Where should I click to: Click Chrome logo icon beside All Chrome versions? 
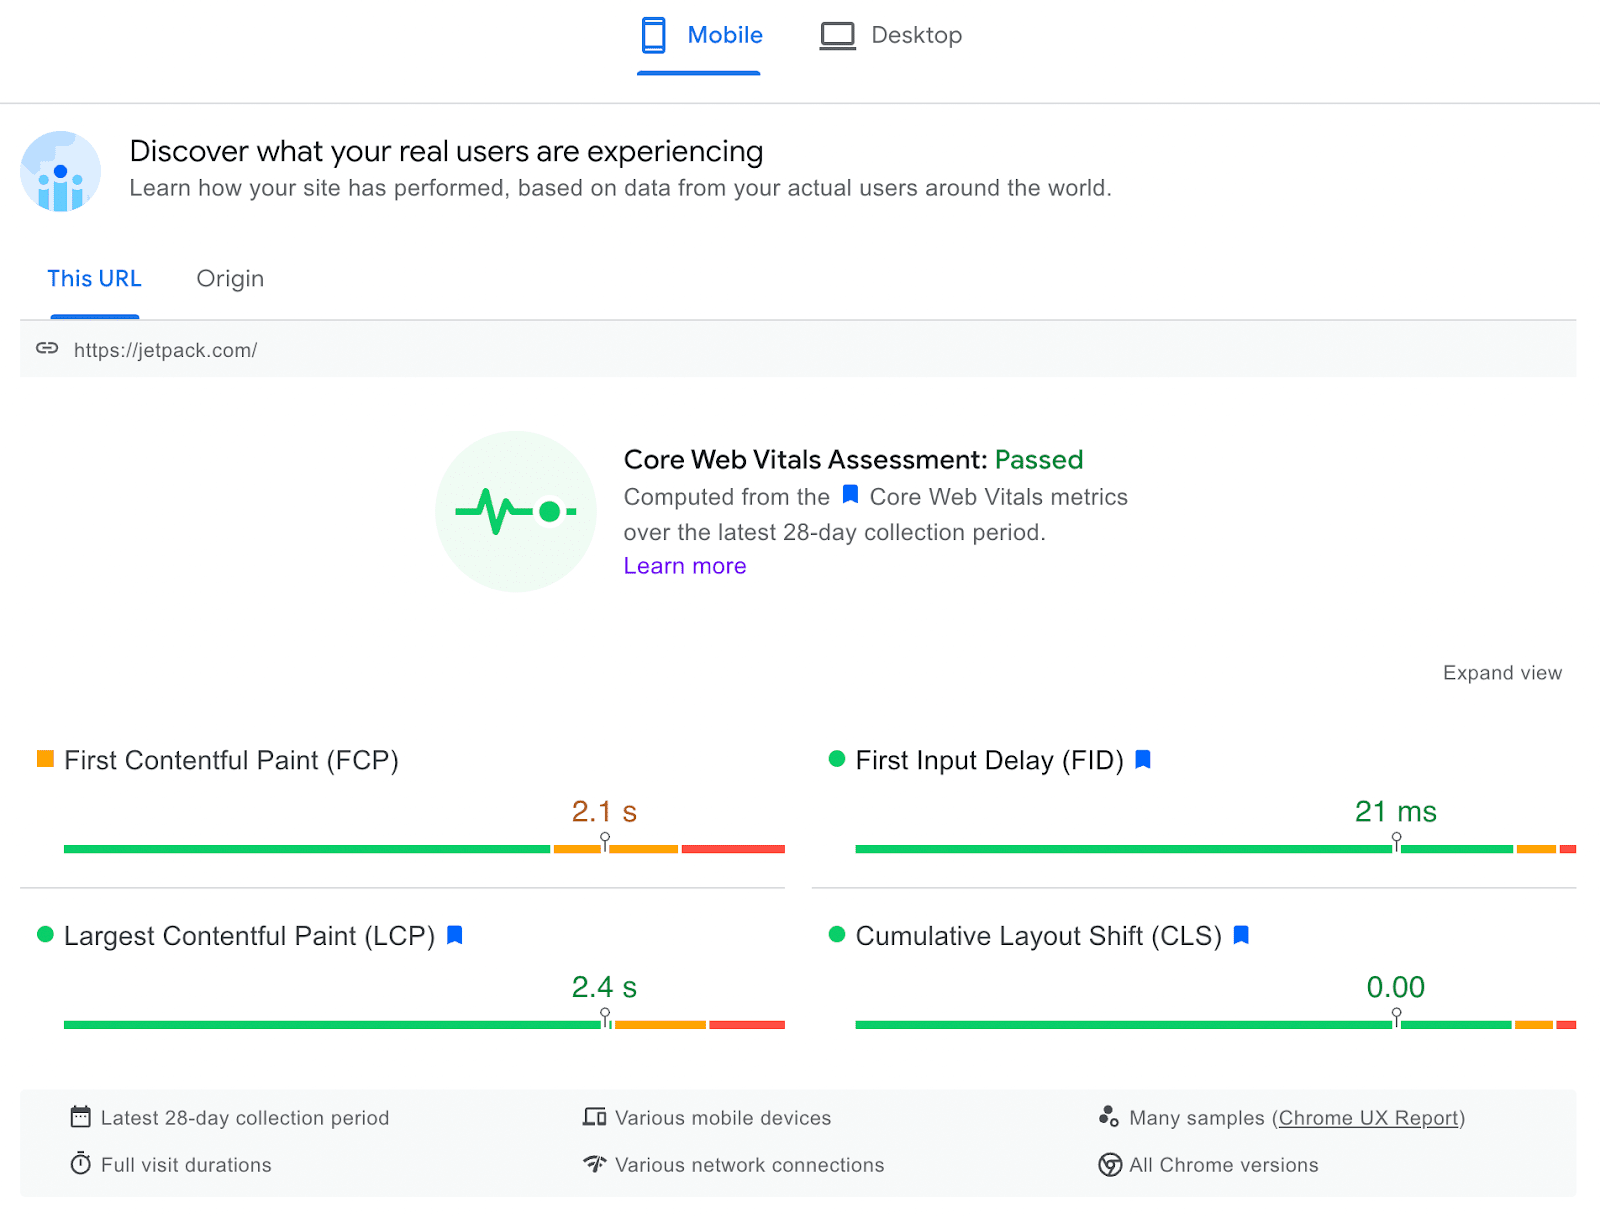coord(1110,1165)
